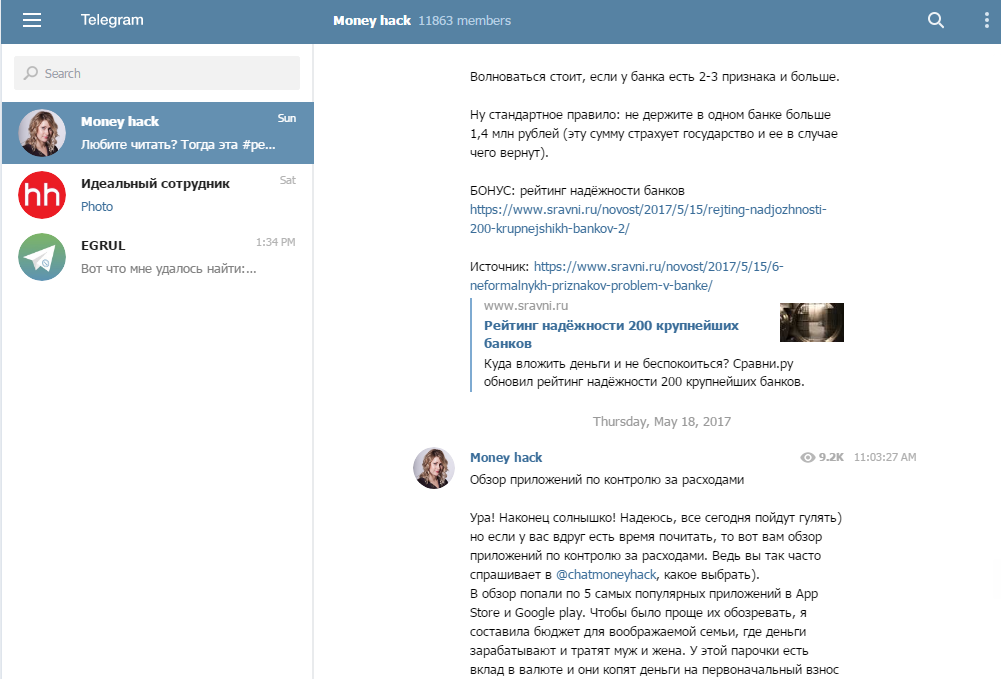Click the search magnifier in header
This screenshot has width=1001, height=679.
click(x=936, y=20)
